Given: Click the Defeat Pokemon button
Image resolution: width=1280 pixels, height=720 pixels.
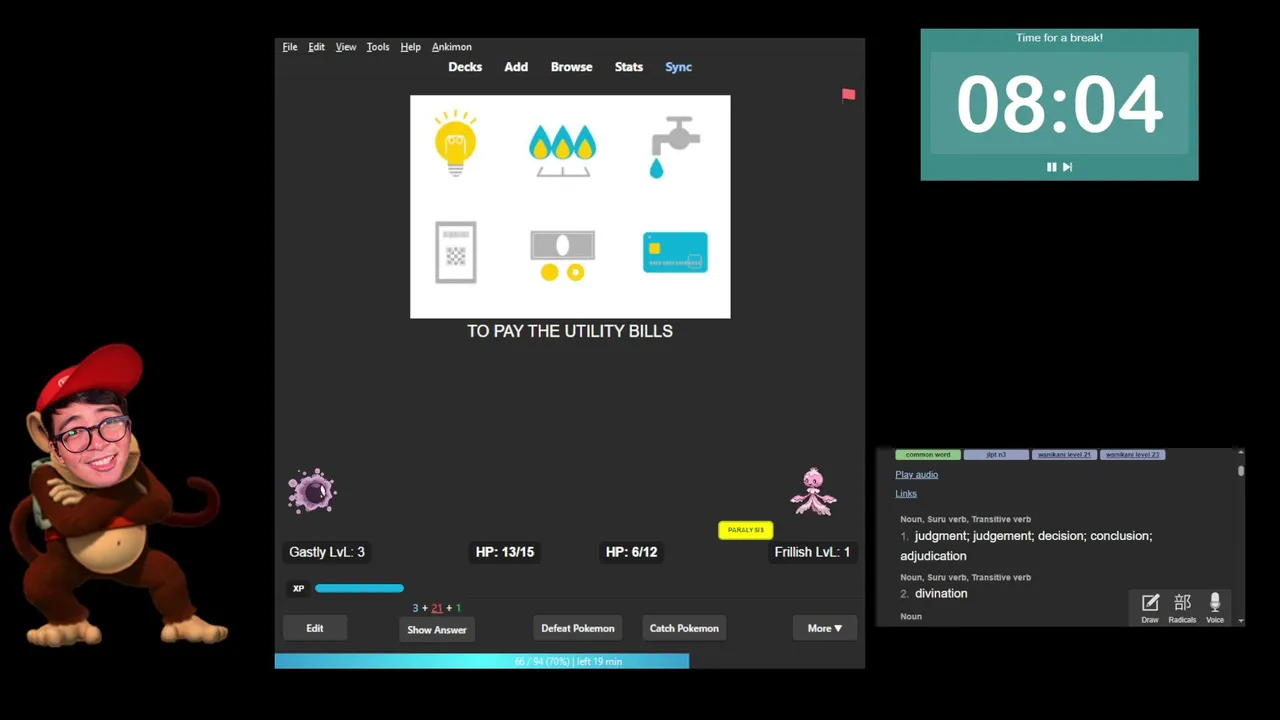Looking at the screenshot, I should point(578,628).
